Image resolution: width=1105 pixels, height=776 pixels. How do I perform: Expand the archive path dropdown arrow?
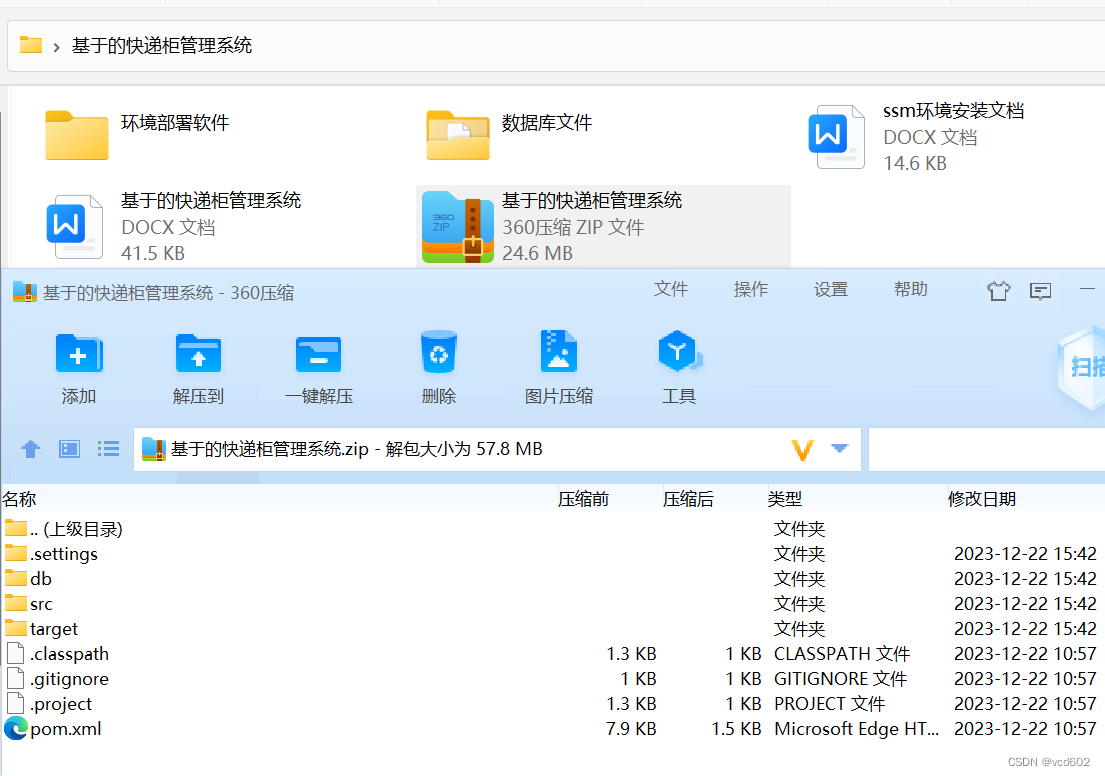point(839,448)
